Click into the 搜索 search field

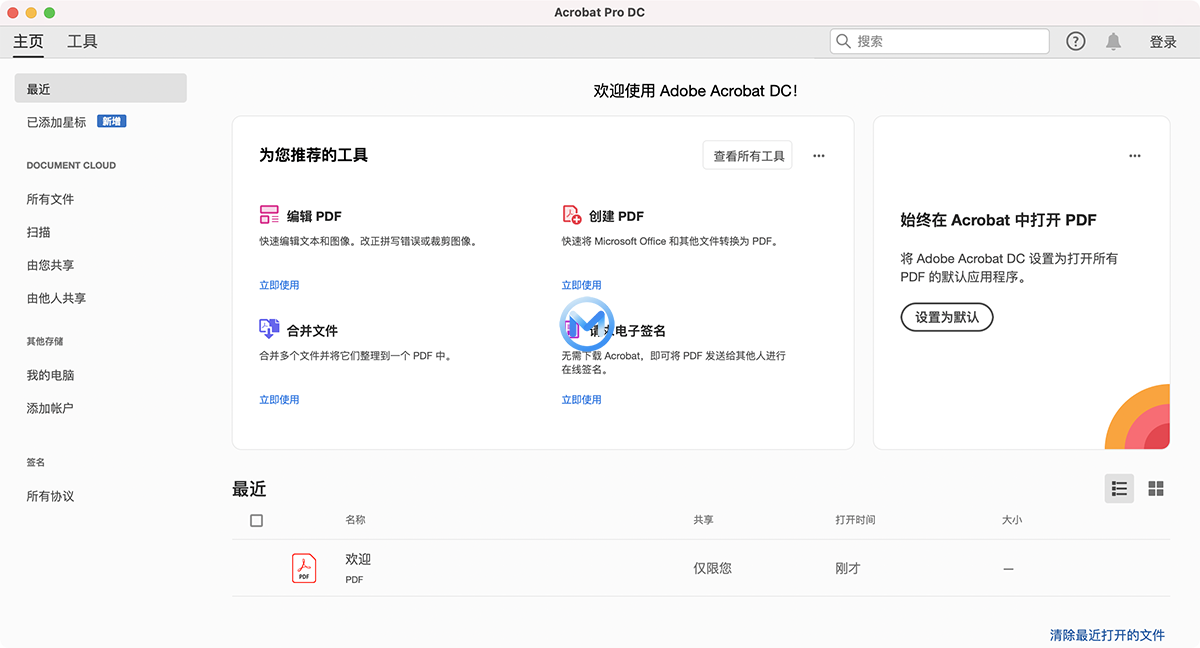click(x=939, y=41)
